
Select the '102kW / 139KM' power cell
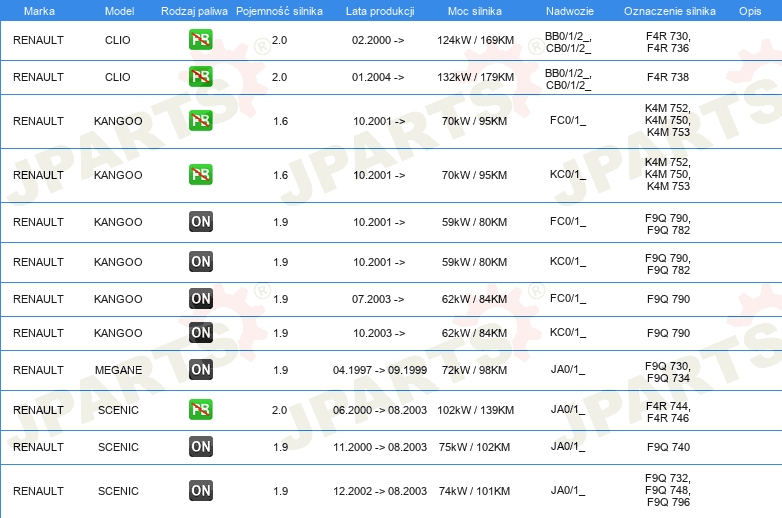(475, 410)
